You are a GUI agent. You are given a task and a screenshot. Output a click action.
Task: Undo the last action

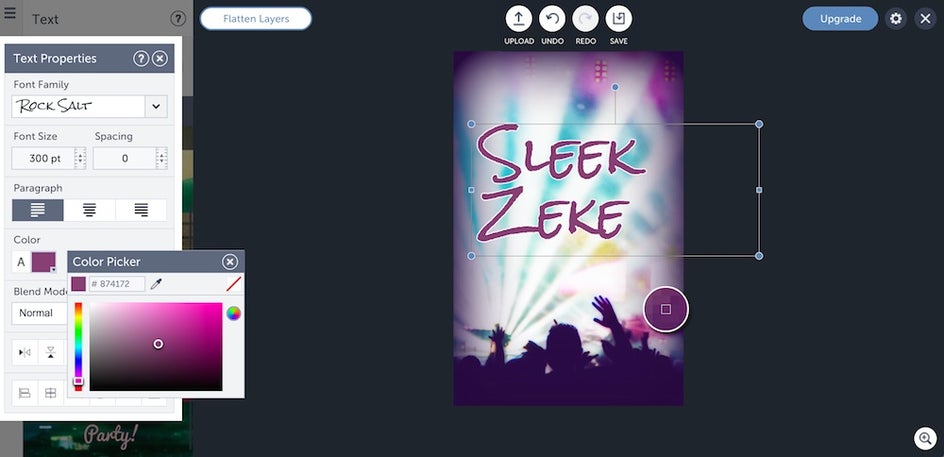pos(552,19)
